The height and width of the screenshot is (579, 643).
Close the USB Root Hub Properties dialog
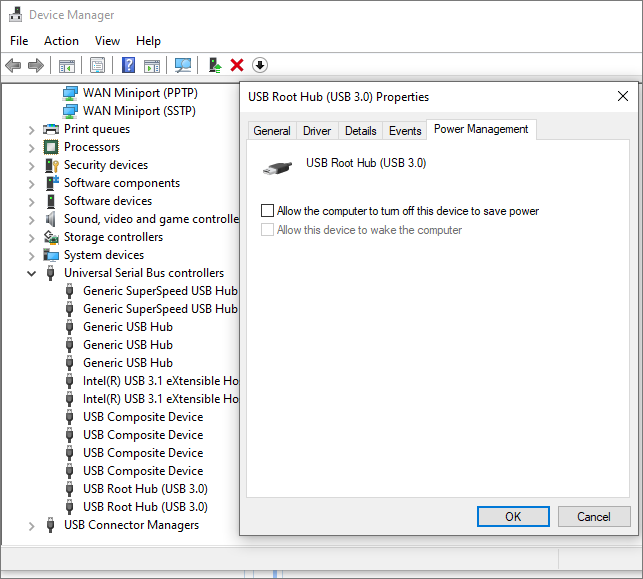(623, 96)
